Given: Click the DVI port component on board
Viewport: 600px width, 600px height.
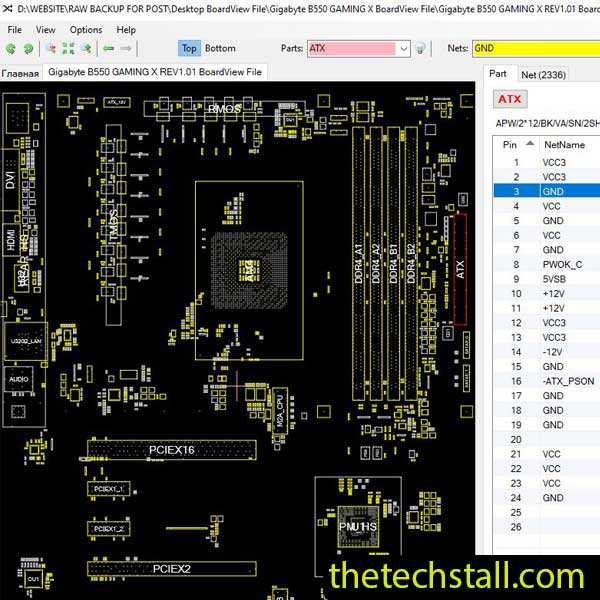Looking at the screenshot, I should [11, 180].
